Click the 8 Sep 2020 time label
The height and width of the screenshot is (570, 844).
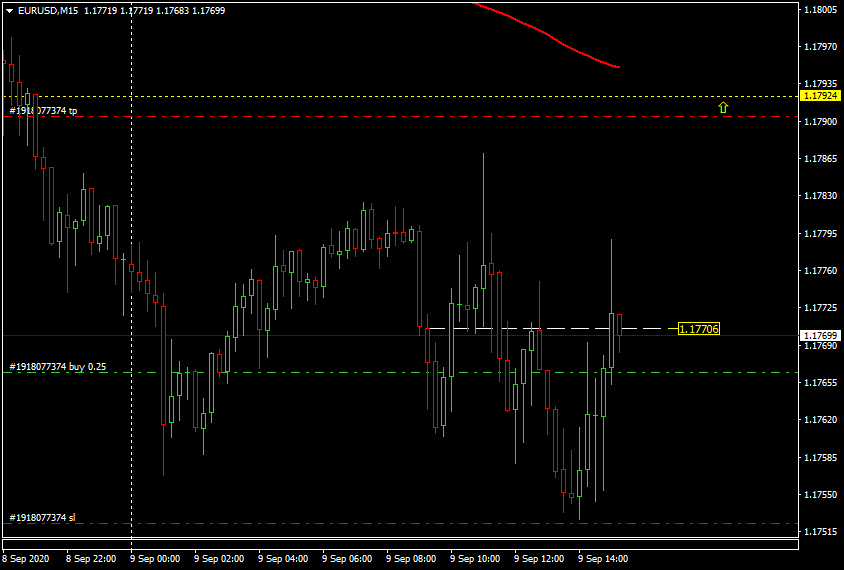[x=26, y=559]
